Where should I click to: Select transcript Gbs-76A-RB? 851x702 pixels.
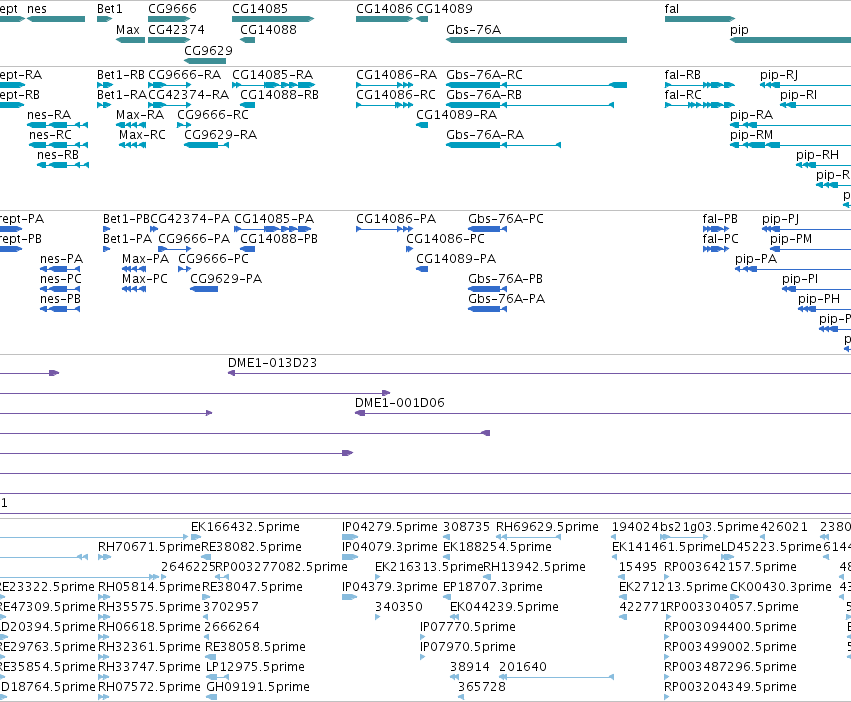coord(484,95)
